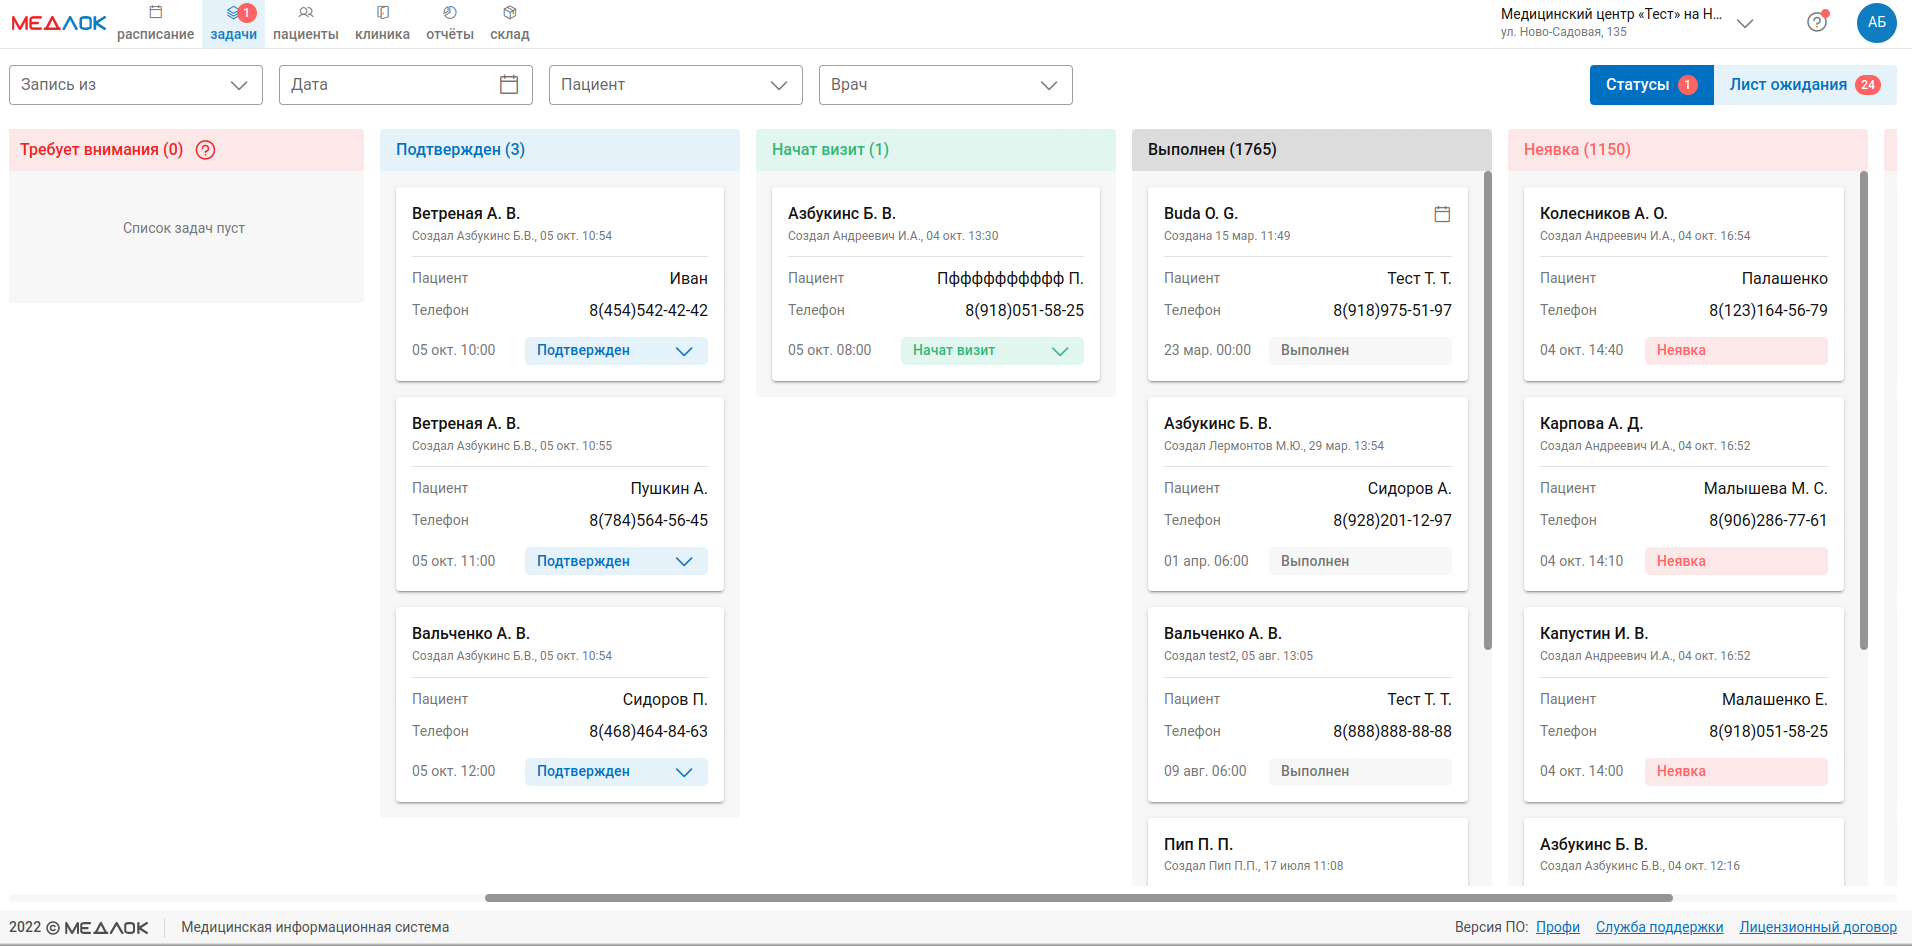Screen dimensions: 1912x946
Task: Select the Статусы view button
Action: (1652, 85)
